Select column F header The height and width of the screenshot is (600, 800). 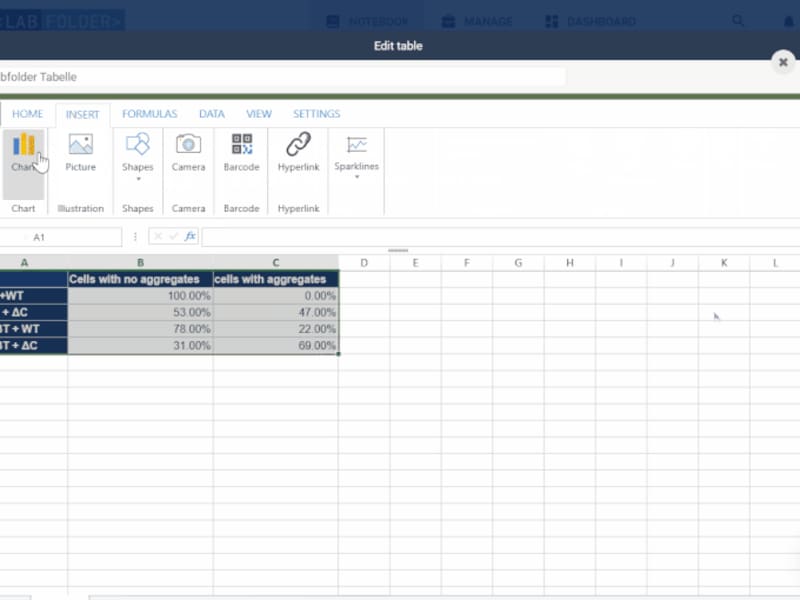(x=467, y=263)
